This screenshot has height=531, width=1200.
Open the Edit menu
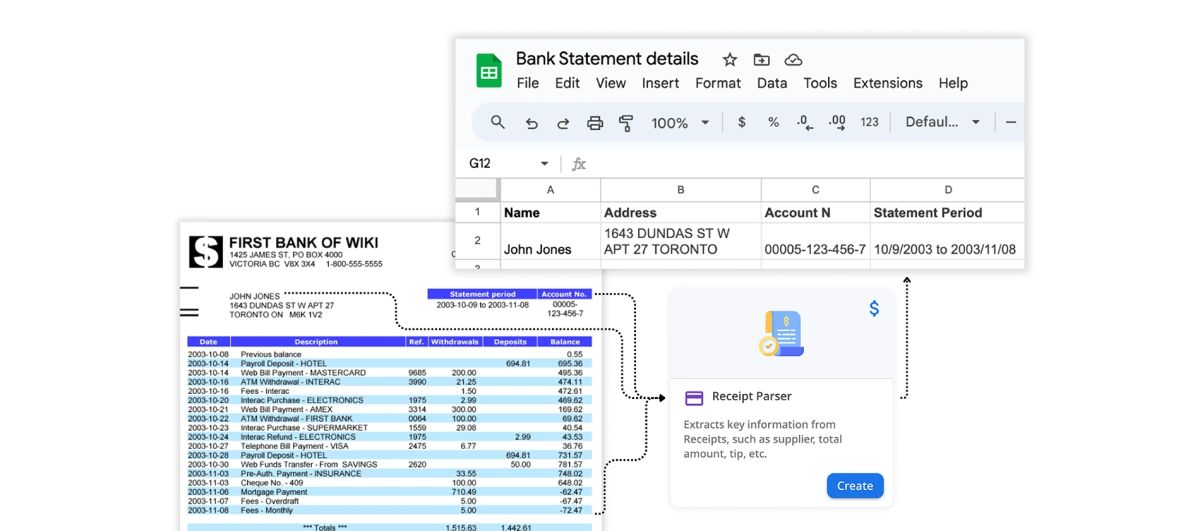point(567,83)
